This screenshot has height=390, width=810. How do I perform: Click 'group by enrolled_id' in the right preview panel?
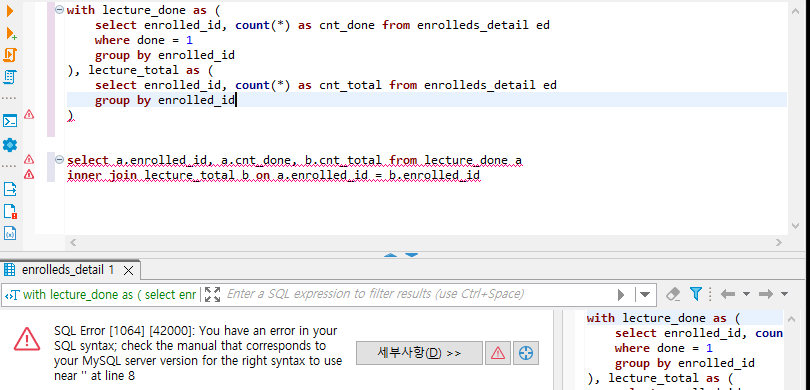tap(684, 363)
